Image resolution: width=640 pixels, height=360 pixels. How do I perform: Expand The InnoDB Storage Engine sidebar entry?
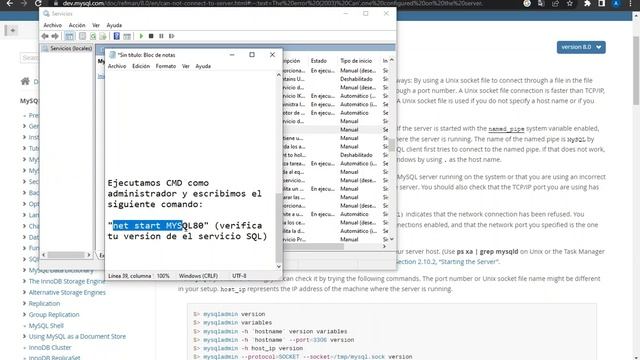pos(24,281)
